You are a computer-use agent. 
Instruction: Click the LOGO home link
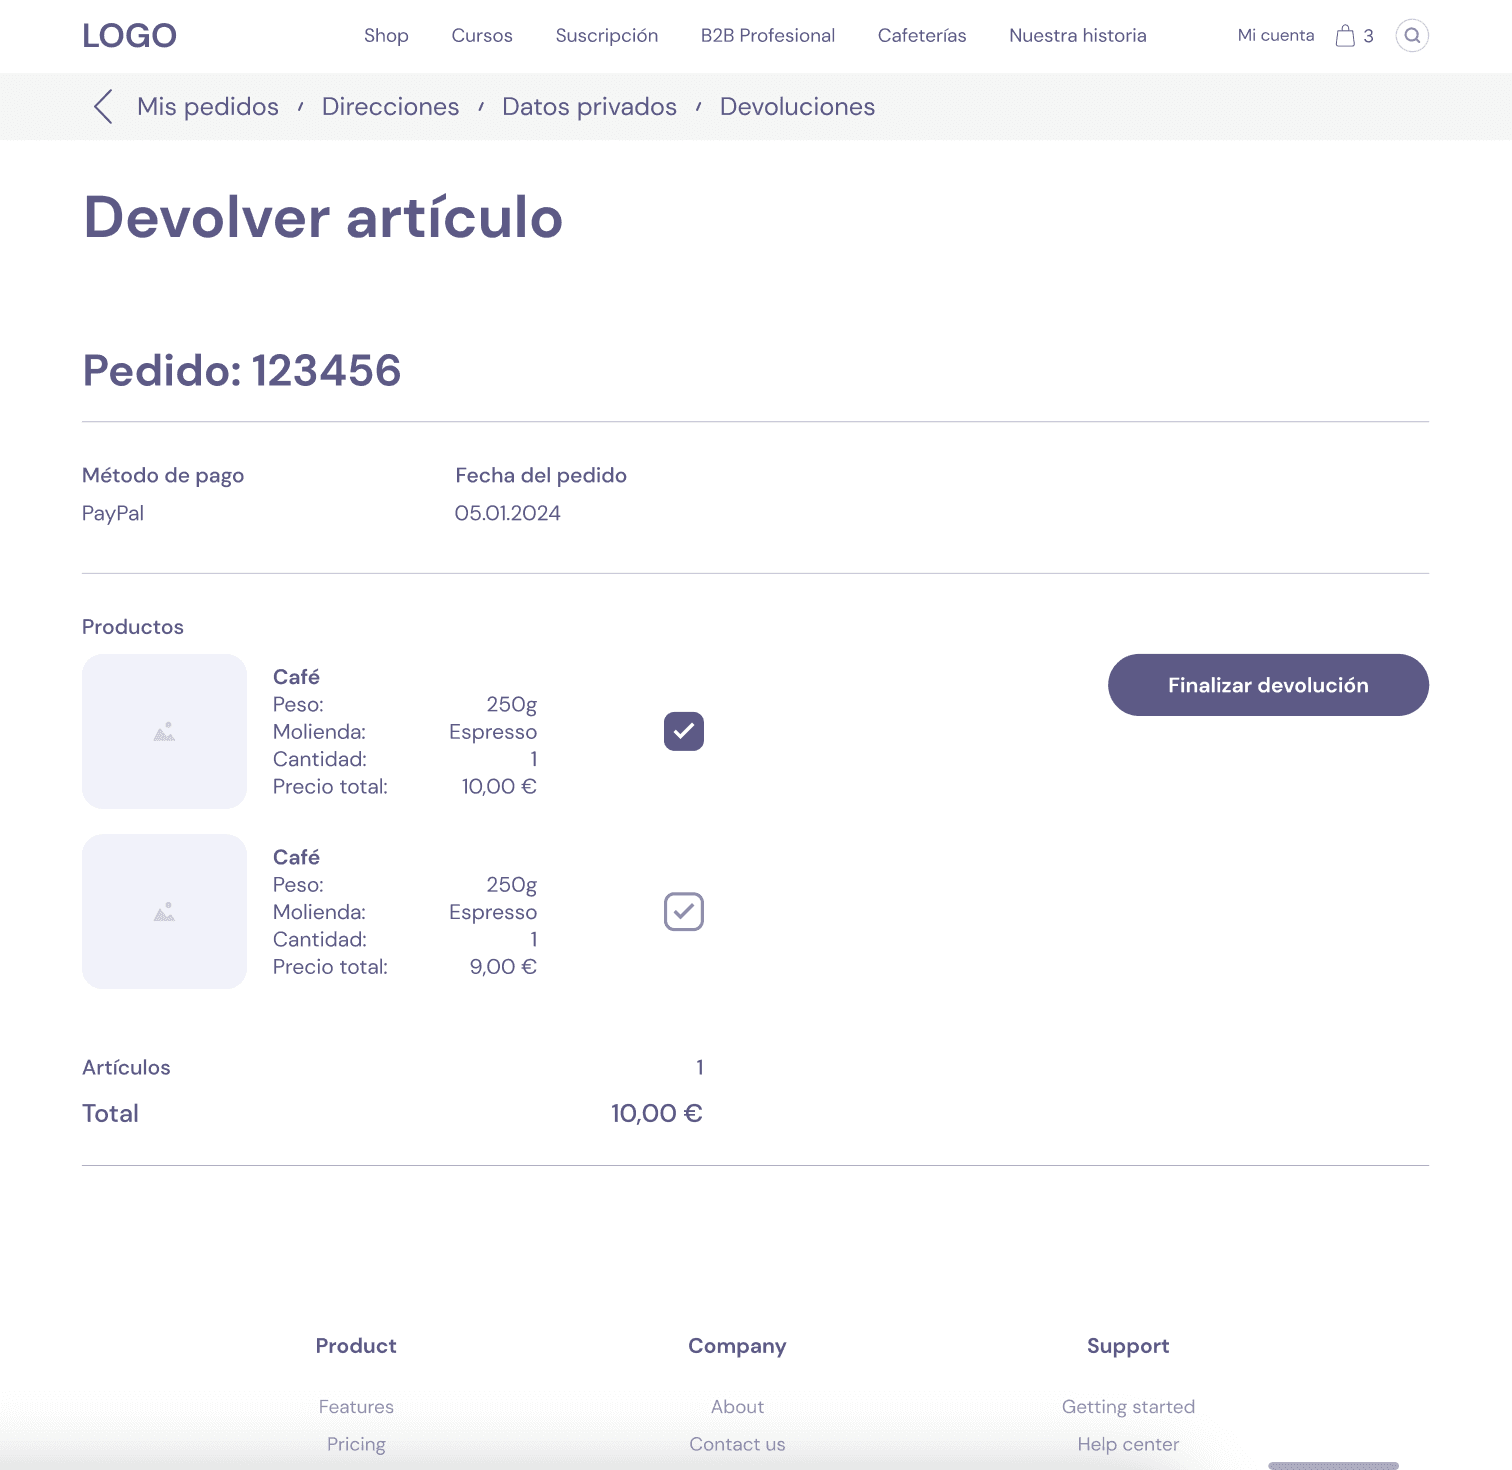[129, 36]
